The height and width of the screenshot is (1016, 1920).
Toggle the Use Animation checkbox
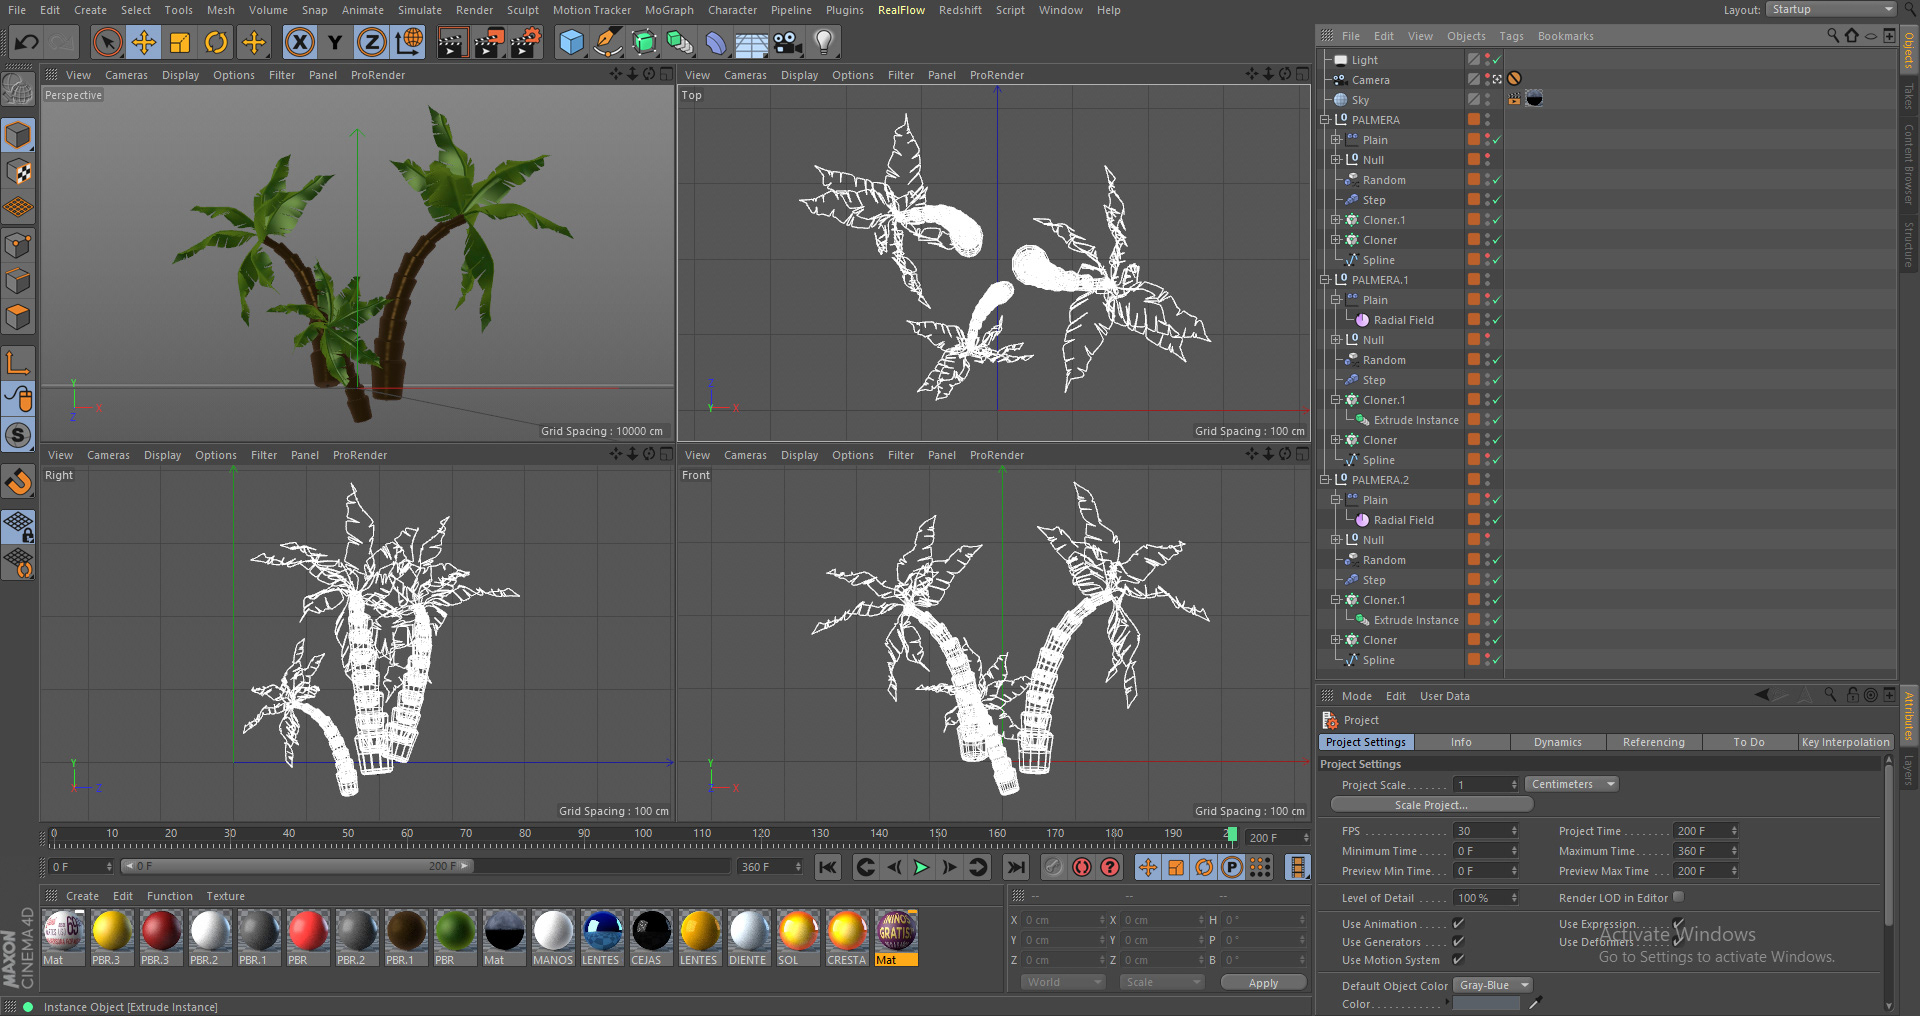1458,924
